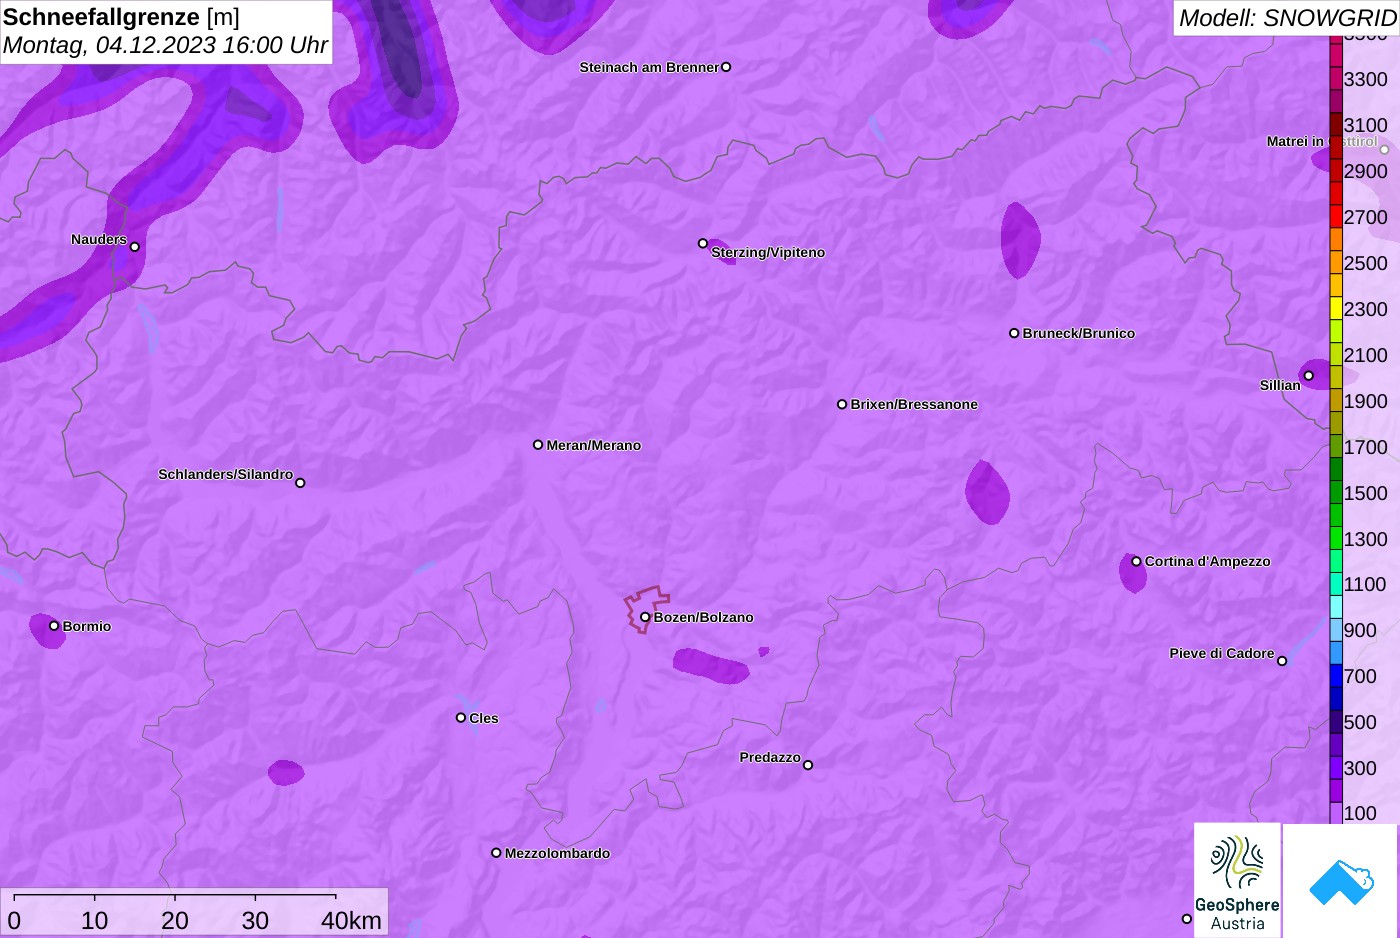Click the yellow 2300 legend swatch
The width and height of the screenshot is (1400, 938).
[1336, 309]
